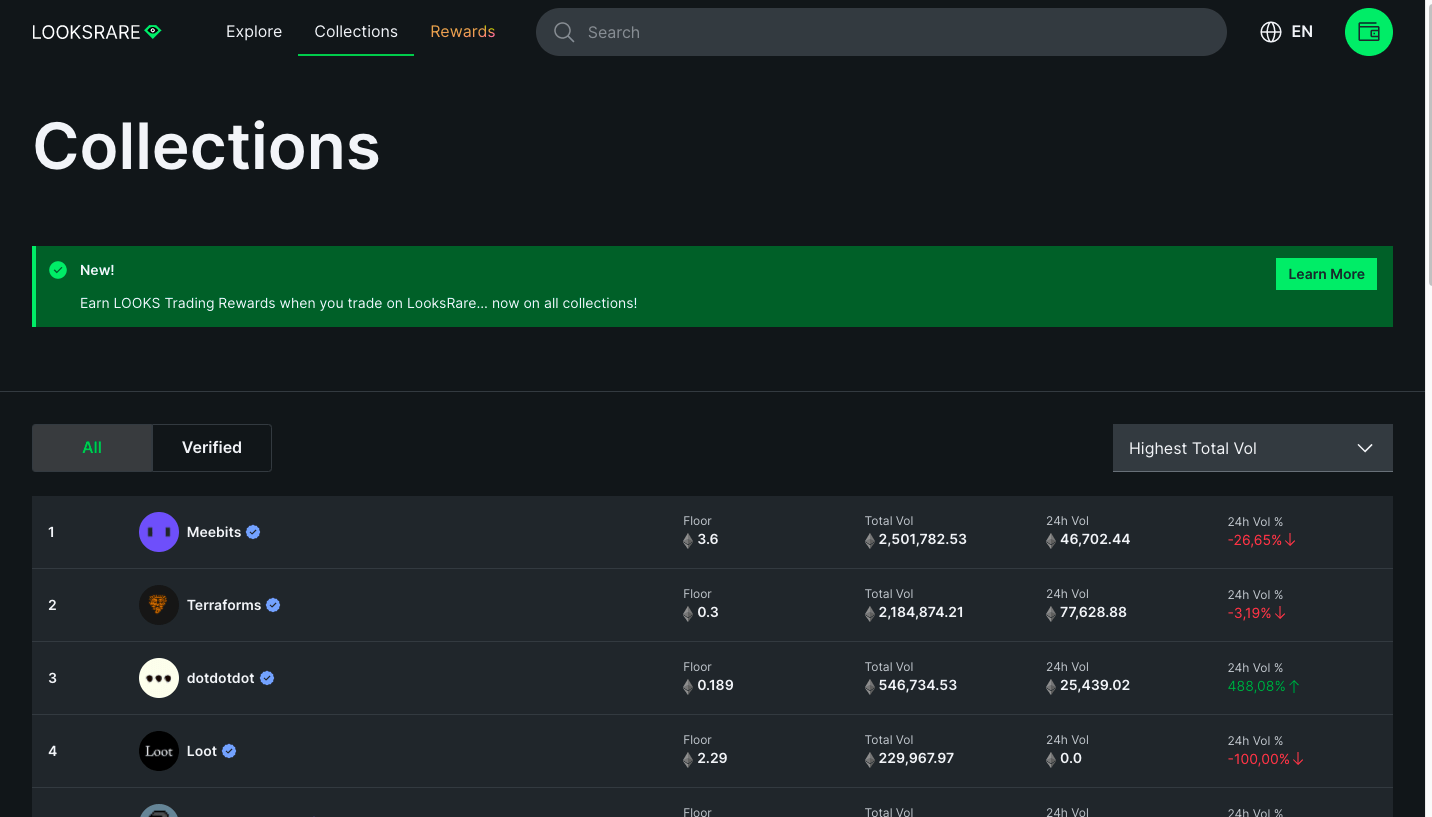Click the LooksRare logo
This screenshot has height=817, width=1432.
point(96,32)
